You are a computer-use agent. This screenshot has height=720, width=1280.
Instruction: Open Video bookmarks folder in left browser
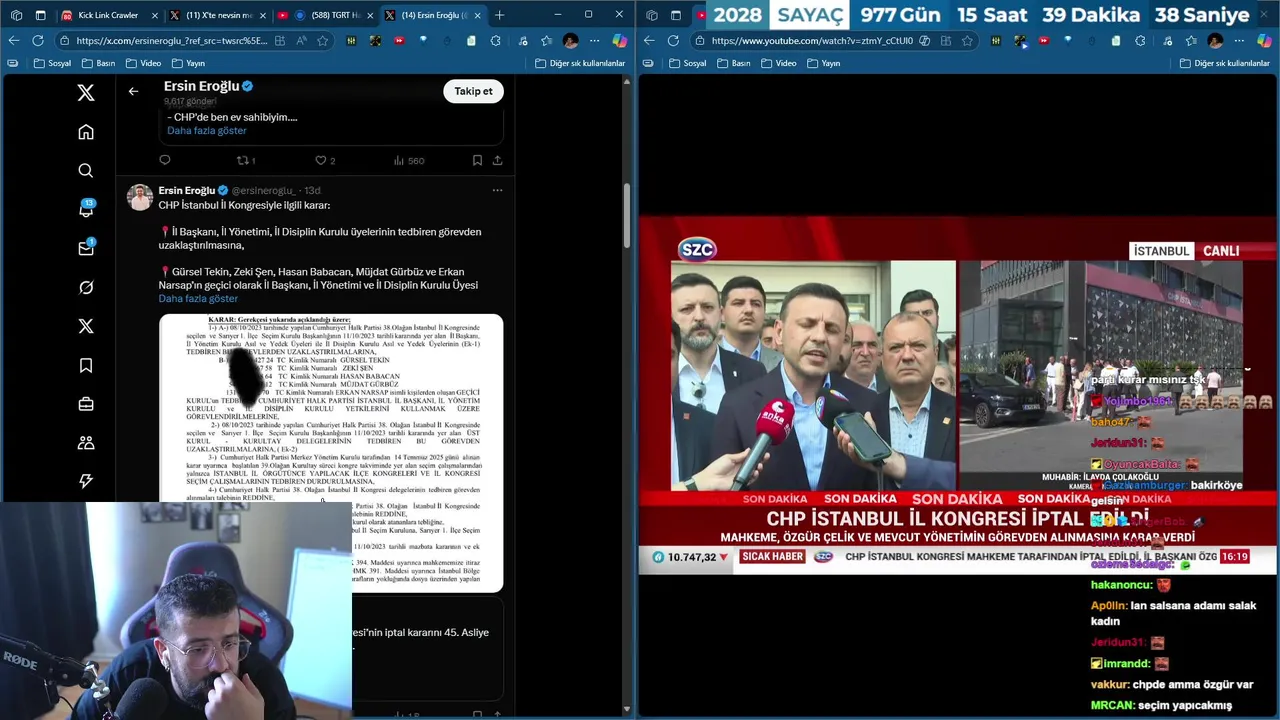coord(142,63)
